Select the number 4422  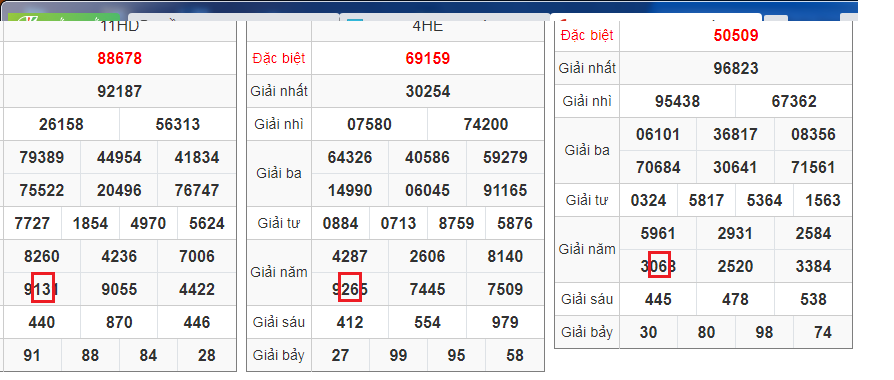197,290
